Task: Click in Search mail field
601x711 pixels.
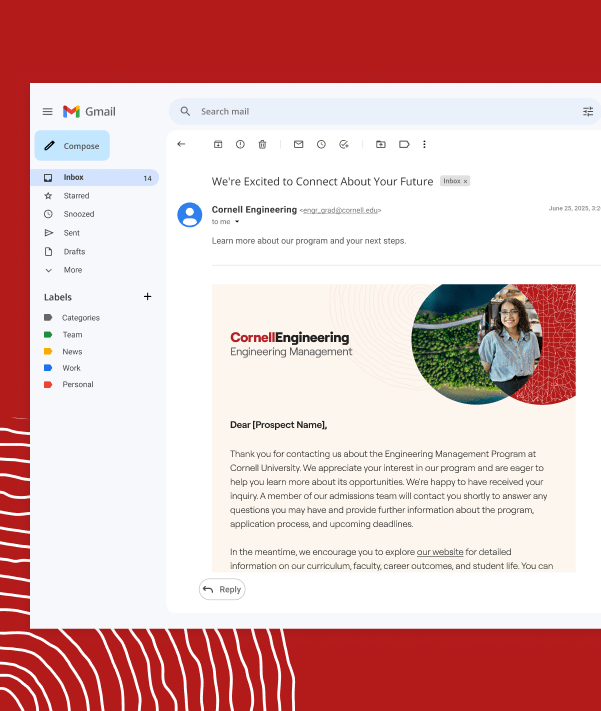Action: click(x=386, y=112)
